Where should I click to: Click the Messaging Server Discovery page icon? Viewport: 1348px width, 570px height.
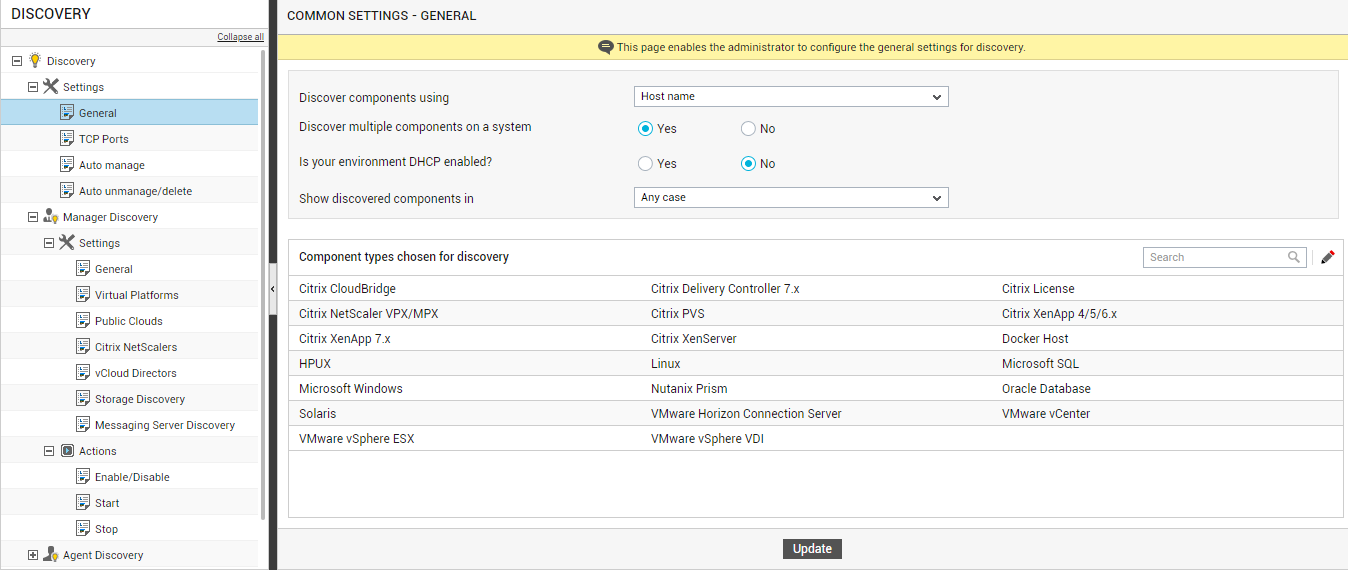click(x=83, y=425)
